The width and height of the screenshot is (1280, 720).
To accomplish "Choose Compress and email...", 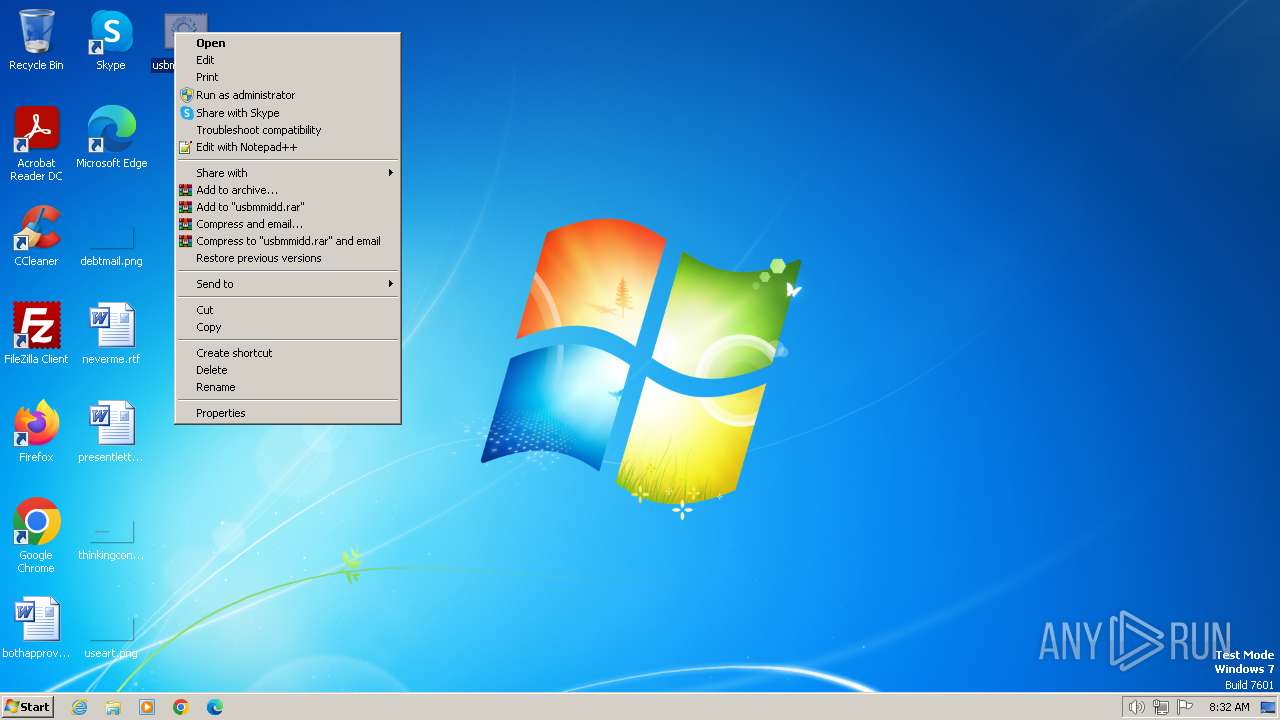I will click(x=288, y=224).
